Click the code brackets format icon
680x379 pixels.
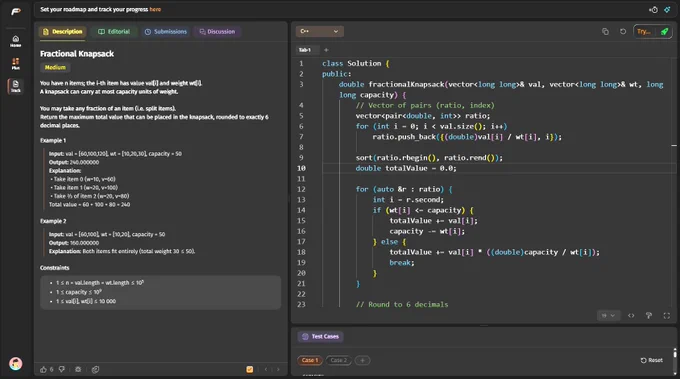631,315
